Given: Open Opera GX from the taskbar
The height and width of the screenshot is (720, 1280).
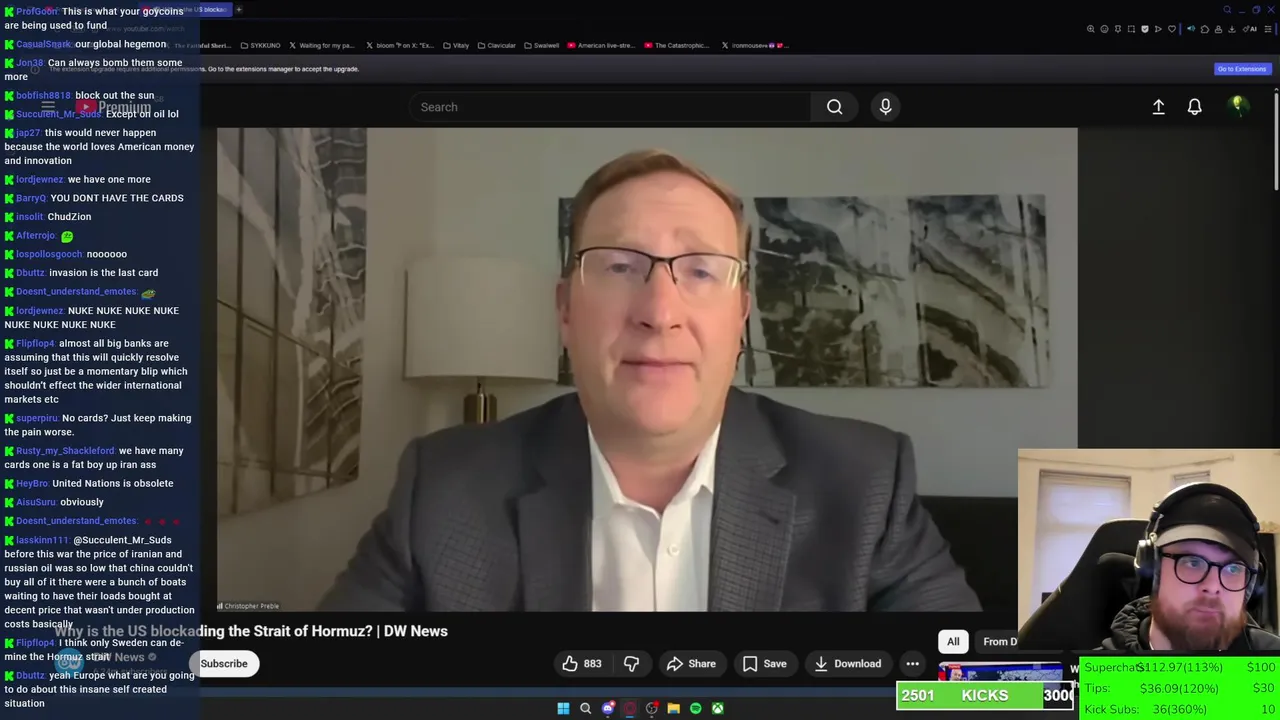Looking at the screenshot, I should (629, 708).
